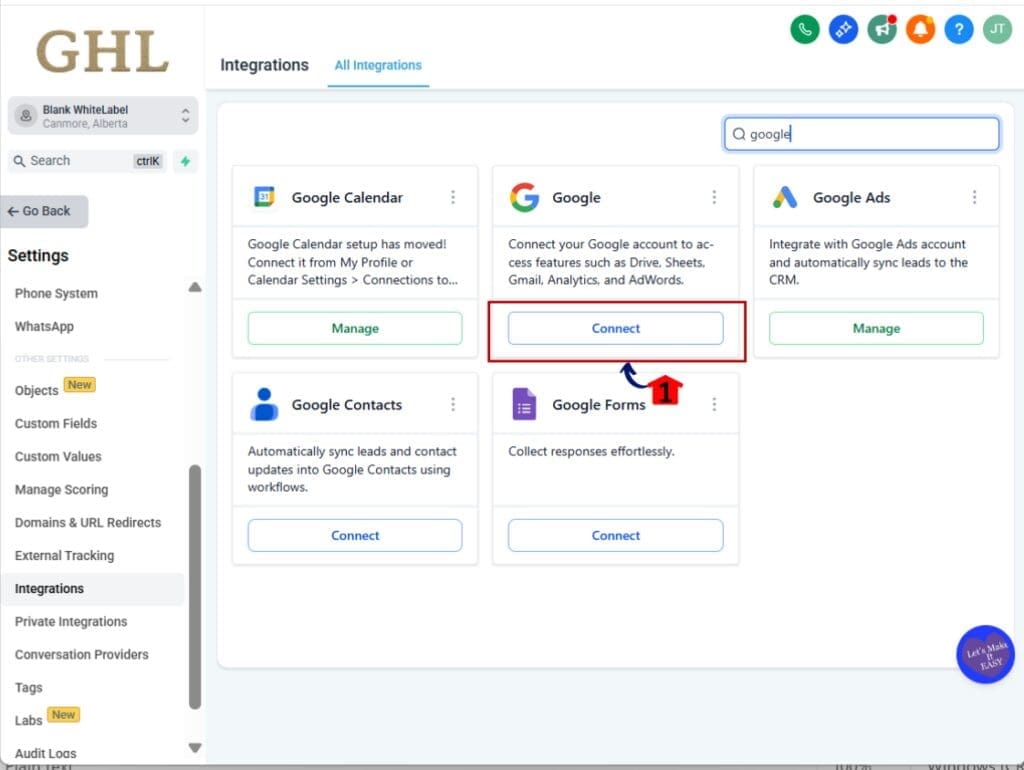Open the Let's Make It Easy chat bubble
Image resolution: width=1024 pixels, height=770 pixels.
point(985,654)
